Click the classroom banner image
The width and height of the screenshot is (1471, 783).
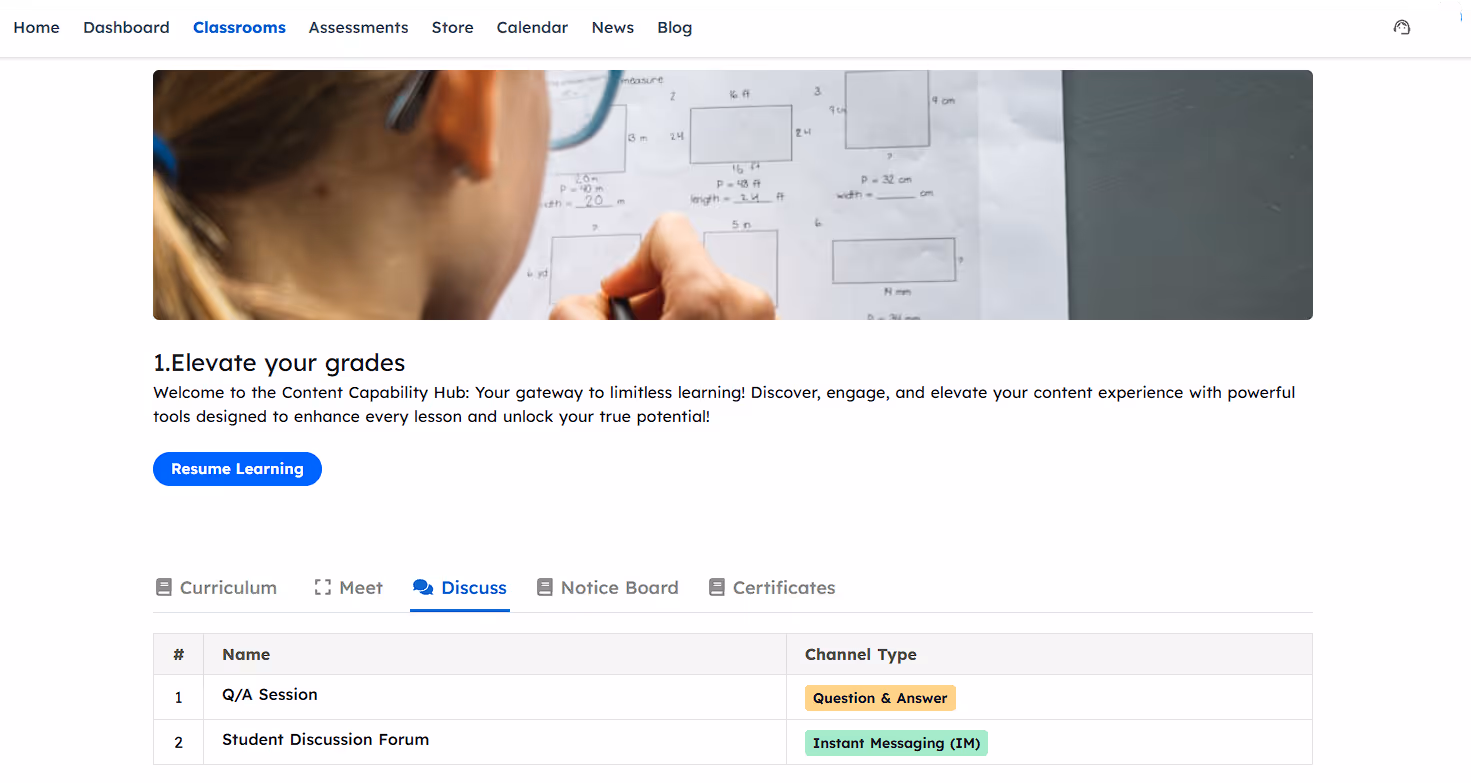732,195
